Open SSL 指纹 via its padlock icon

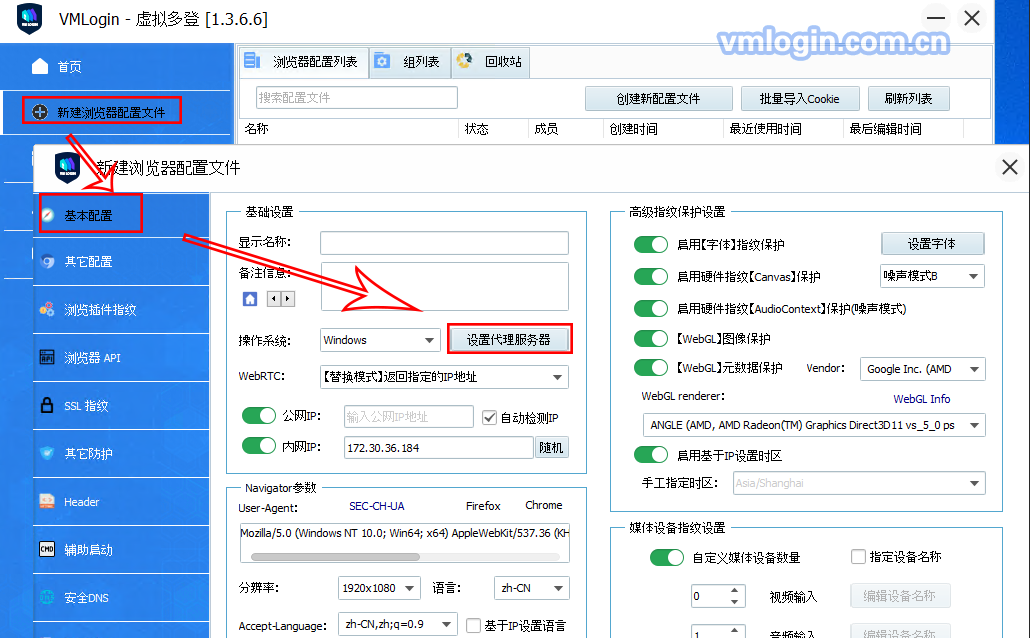pos(47,405)
